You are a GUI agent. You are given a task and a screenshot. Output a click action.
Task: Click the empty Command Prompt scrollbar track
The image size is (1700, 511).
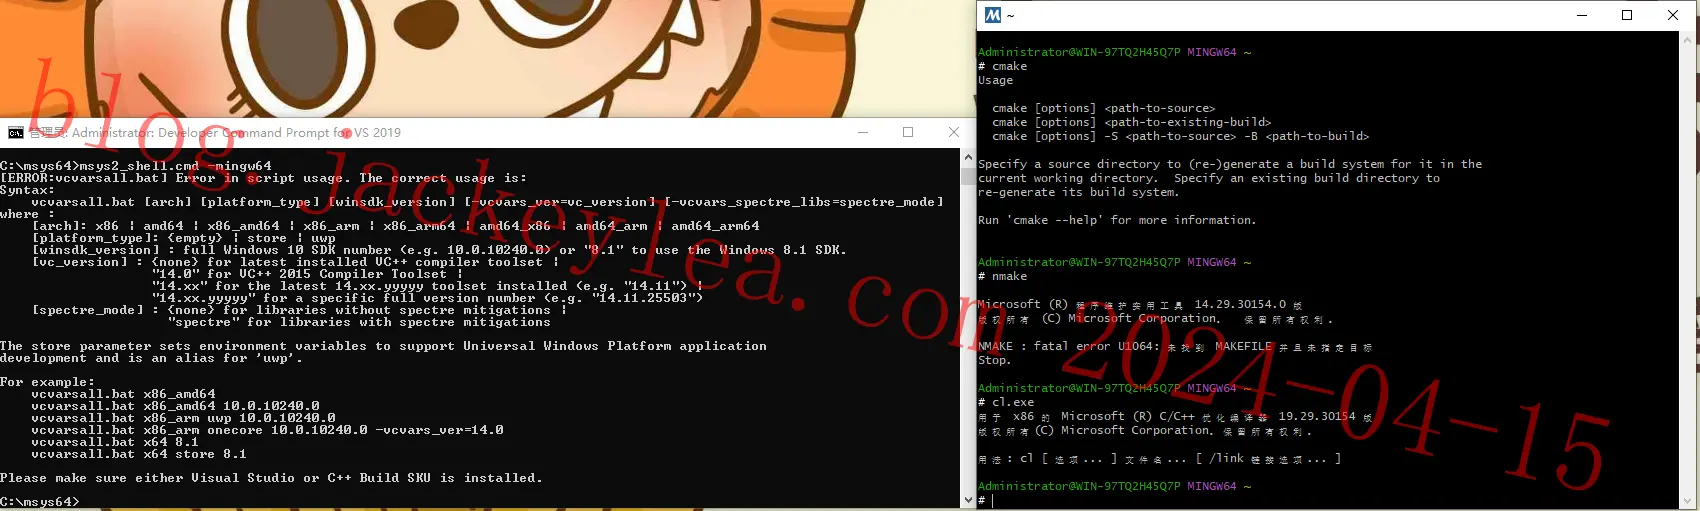coord(967,338)
